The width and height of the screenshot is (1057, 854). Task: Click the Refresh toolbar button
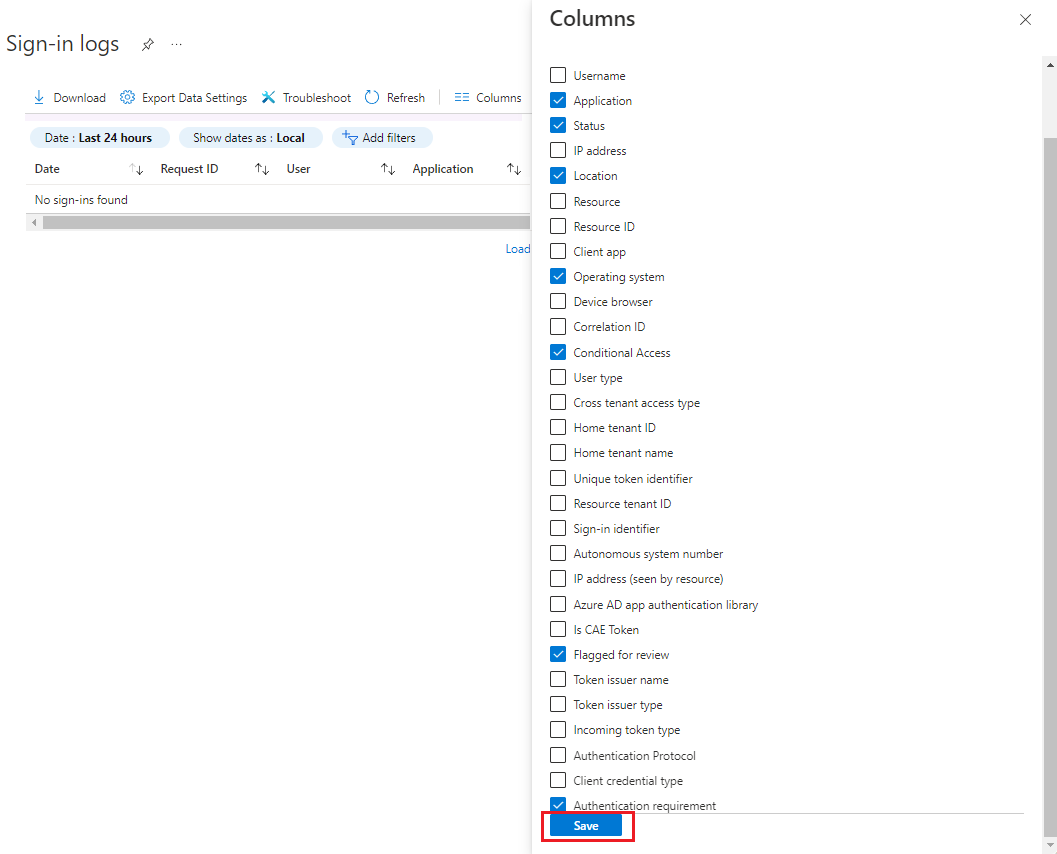(395, 98)
